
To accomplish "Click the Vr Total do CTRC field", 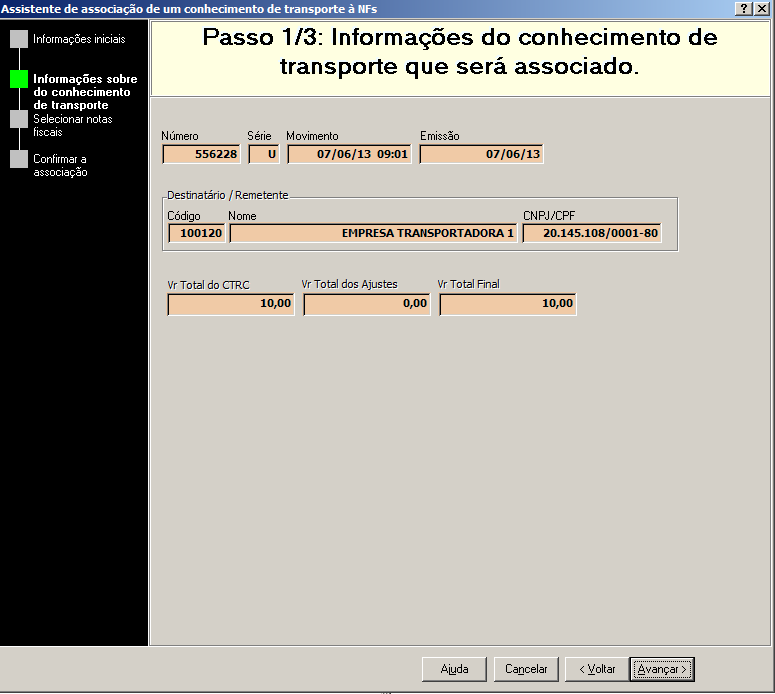I will [x=231, y=304].
